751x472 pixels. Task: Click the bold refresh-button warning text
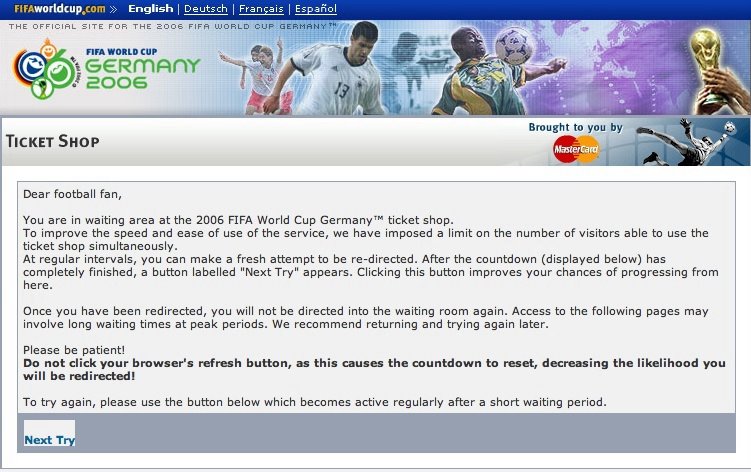point(374,369)
